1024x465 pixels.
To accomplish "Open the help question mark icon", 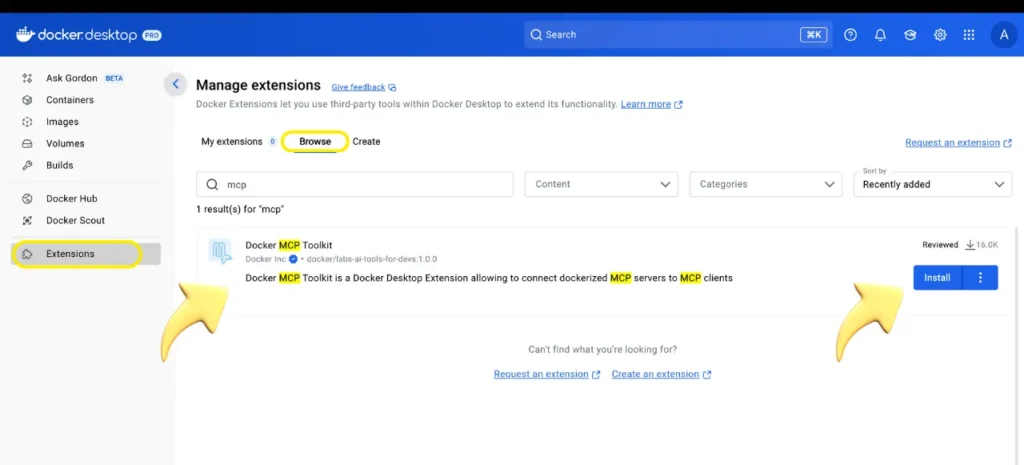I will coord(850,35).
